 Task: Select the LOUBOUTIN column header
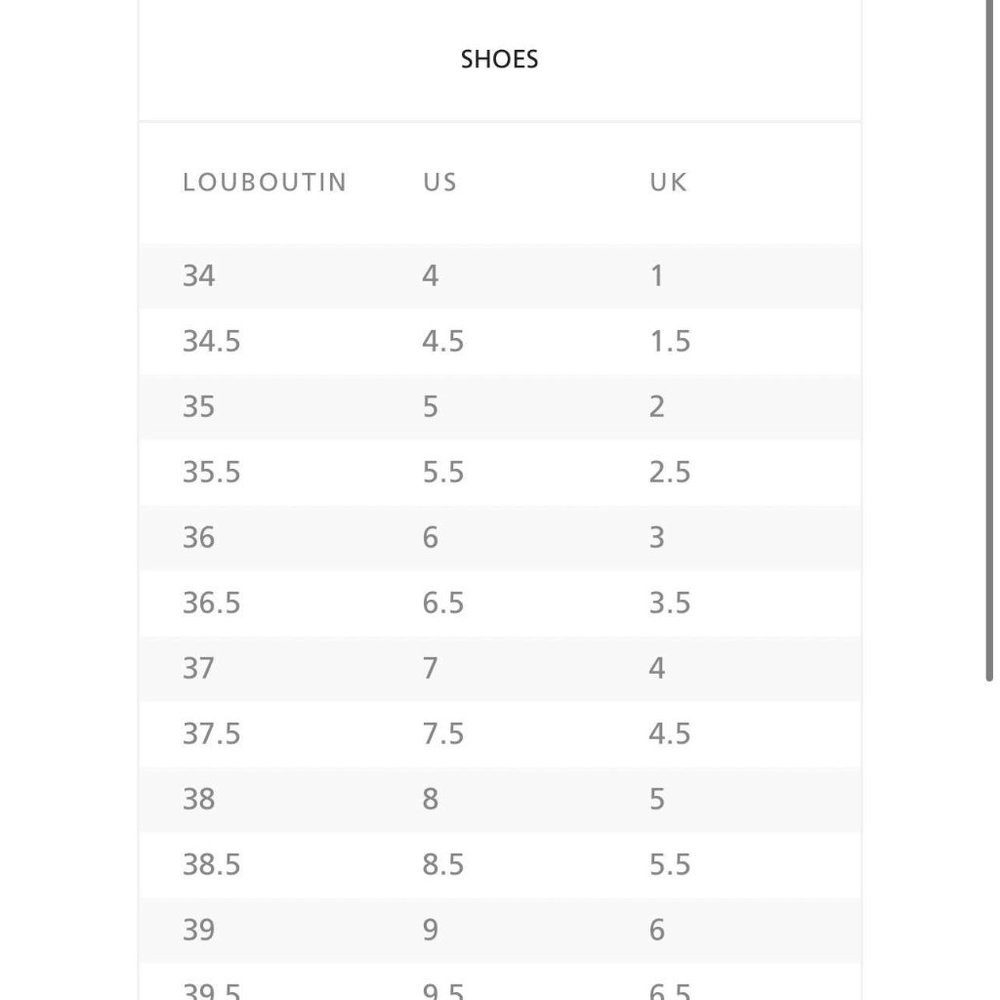tap(265, 182)
